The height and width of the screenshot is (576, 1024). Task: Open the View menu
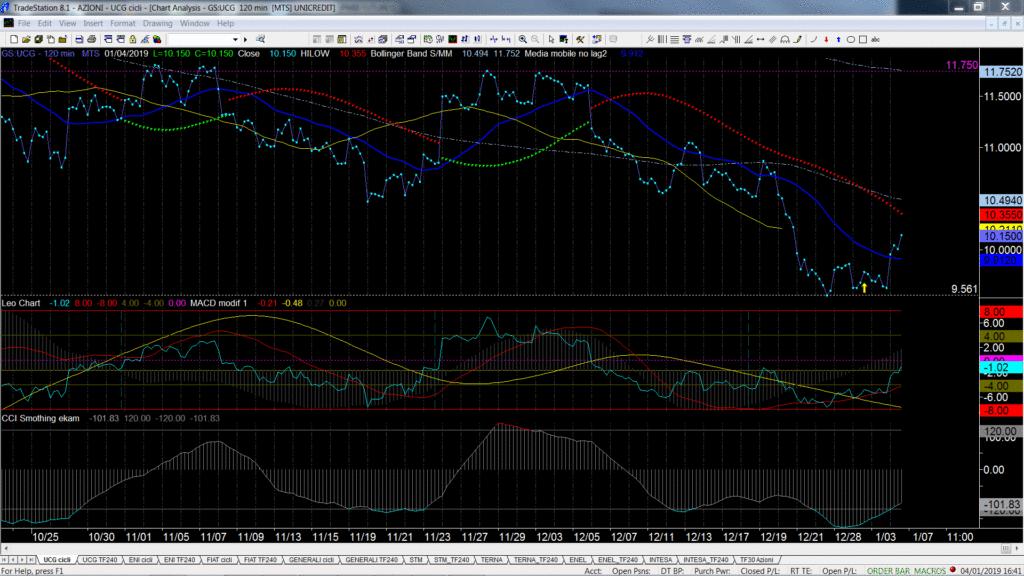(67, 23)
